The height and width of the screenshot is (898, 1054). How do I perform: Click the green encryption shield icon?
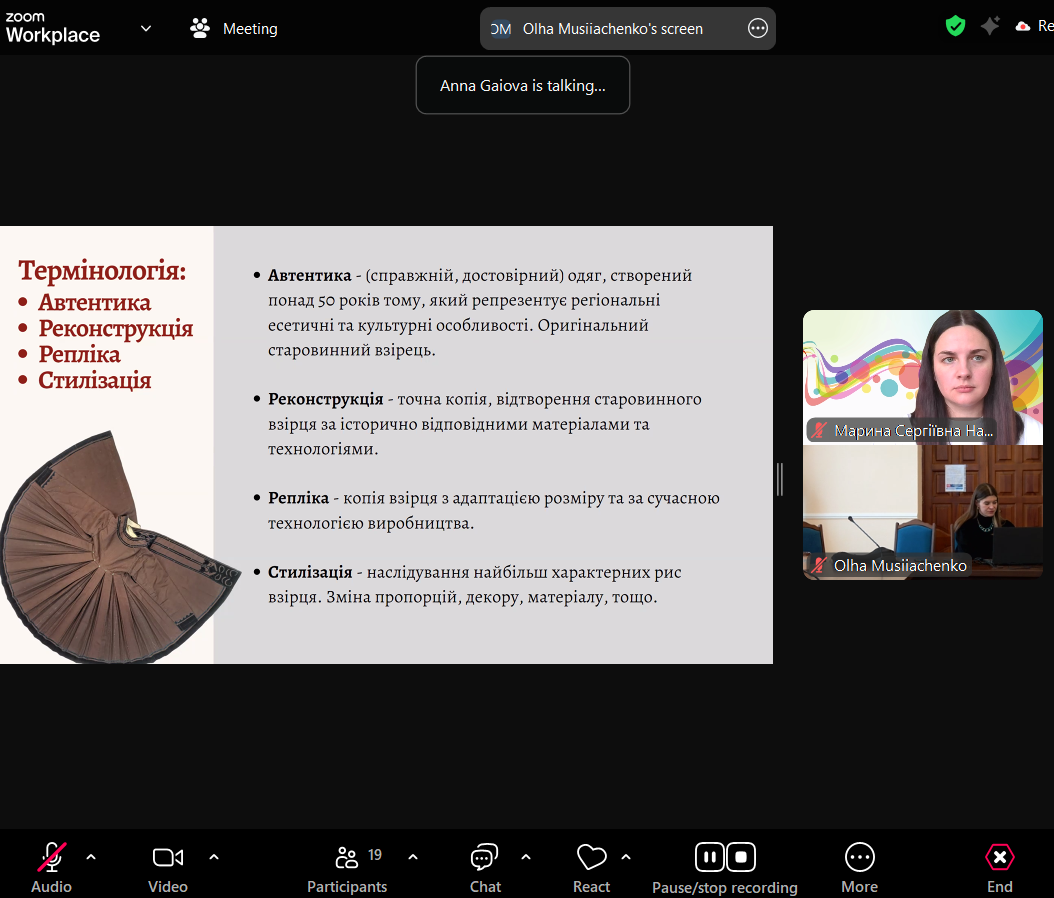(955, 27)
